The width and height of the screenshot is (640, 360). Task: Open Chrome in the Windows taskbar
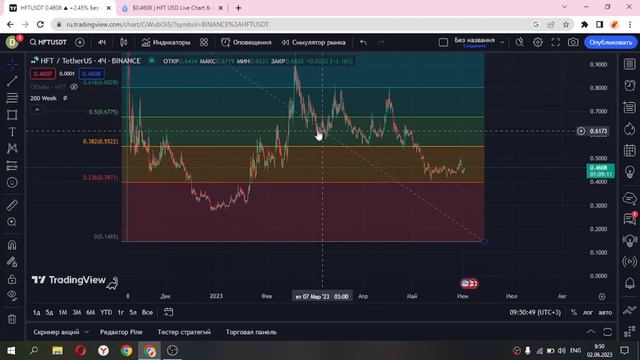[127, 351]
